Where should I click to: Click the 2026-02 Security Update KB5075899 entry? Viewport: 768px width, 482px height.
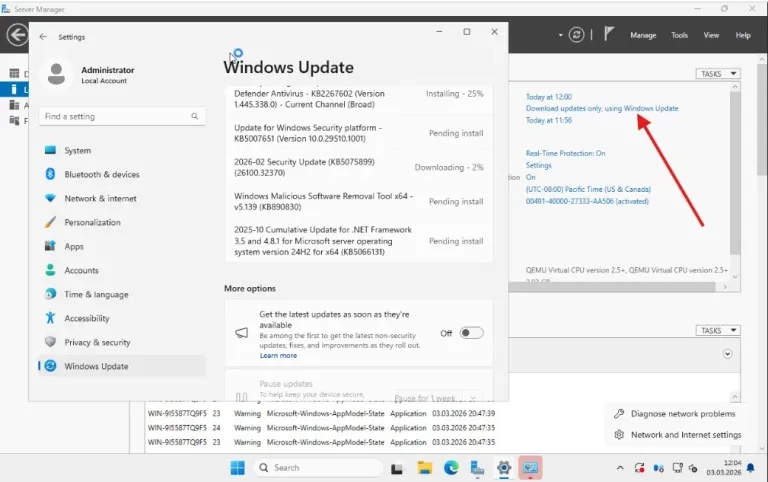pos(359,167)
